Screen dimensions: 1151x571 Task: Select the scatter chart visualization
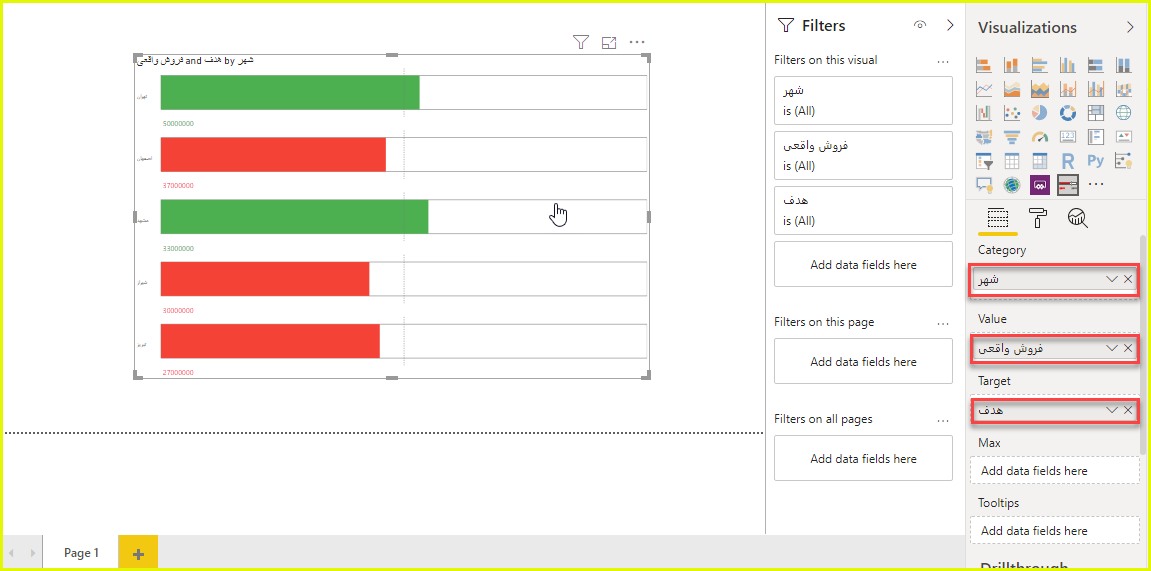click(x=1012, y=113)
